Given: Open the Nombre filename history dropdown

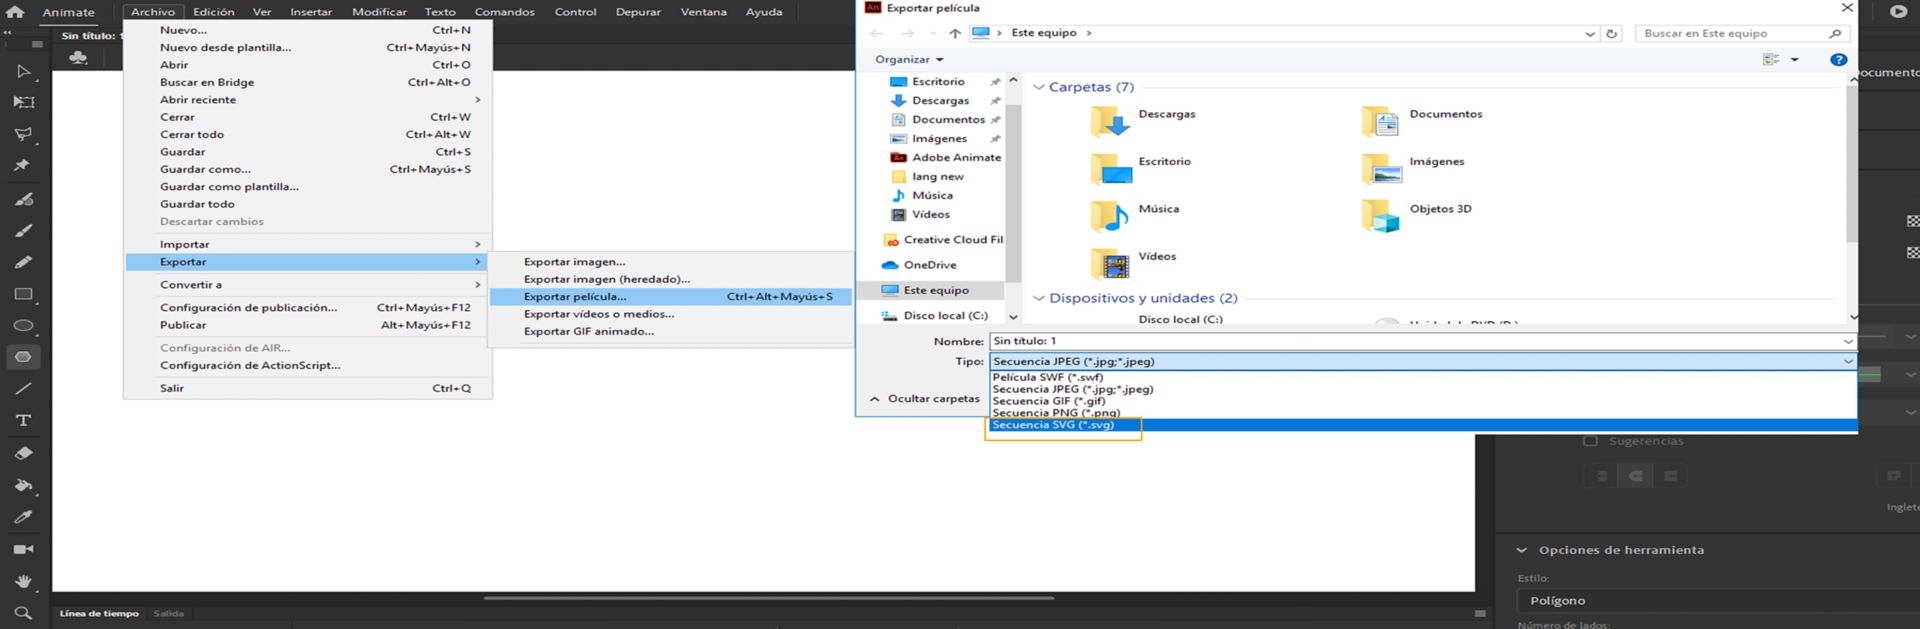Looking at the screenshot, I should [1848, 341].
